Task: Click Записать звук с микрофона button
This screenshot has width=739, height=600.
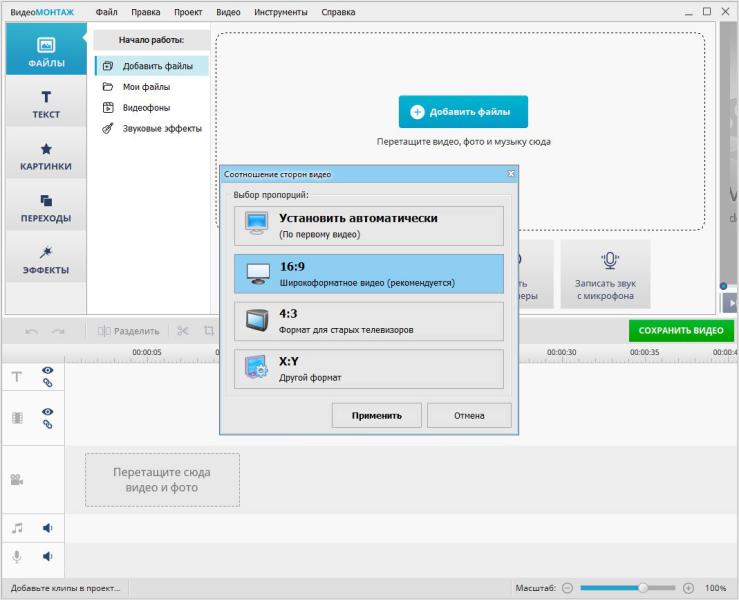Action: (605, 274)
